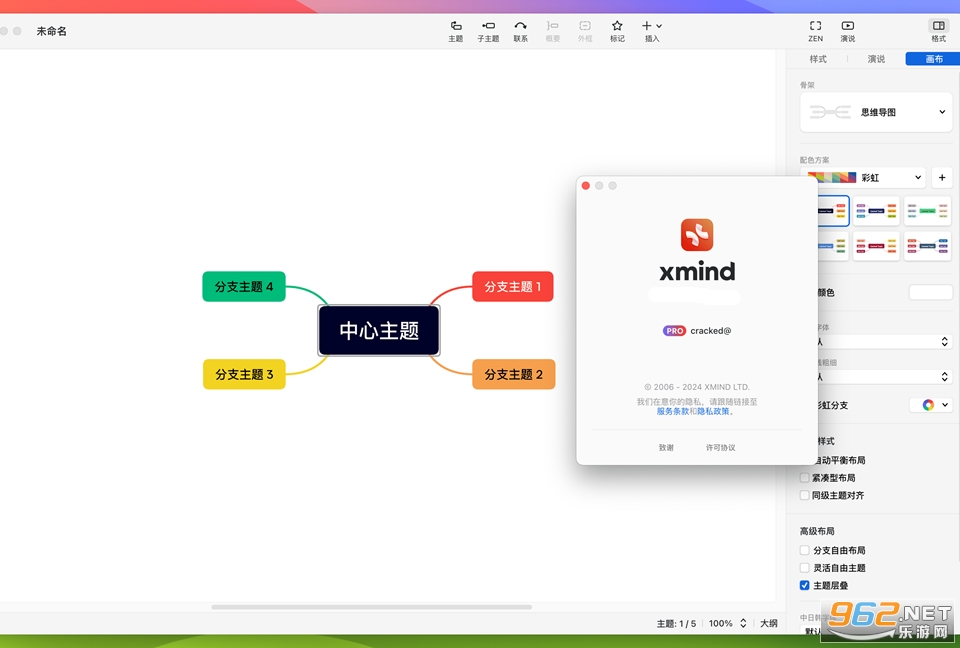The image size is (960, 648).
Task: Switch to the 样式 tab
Action: click(818, 59)
